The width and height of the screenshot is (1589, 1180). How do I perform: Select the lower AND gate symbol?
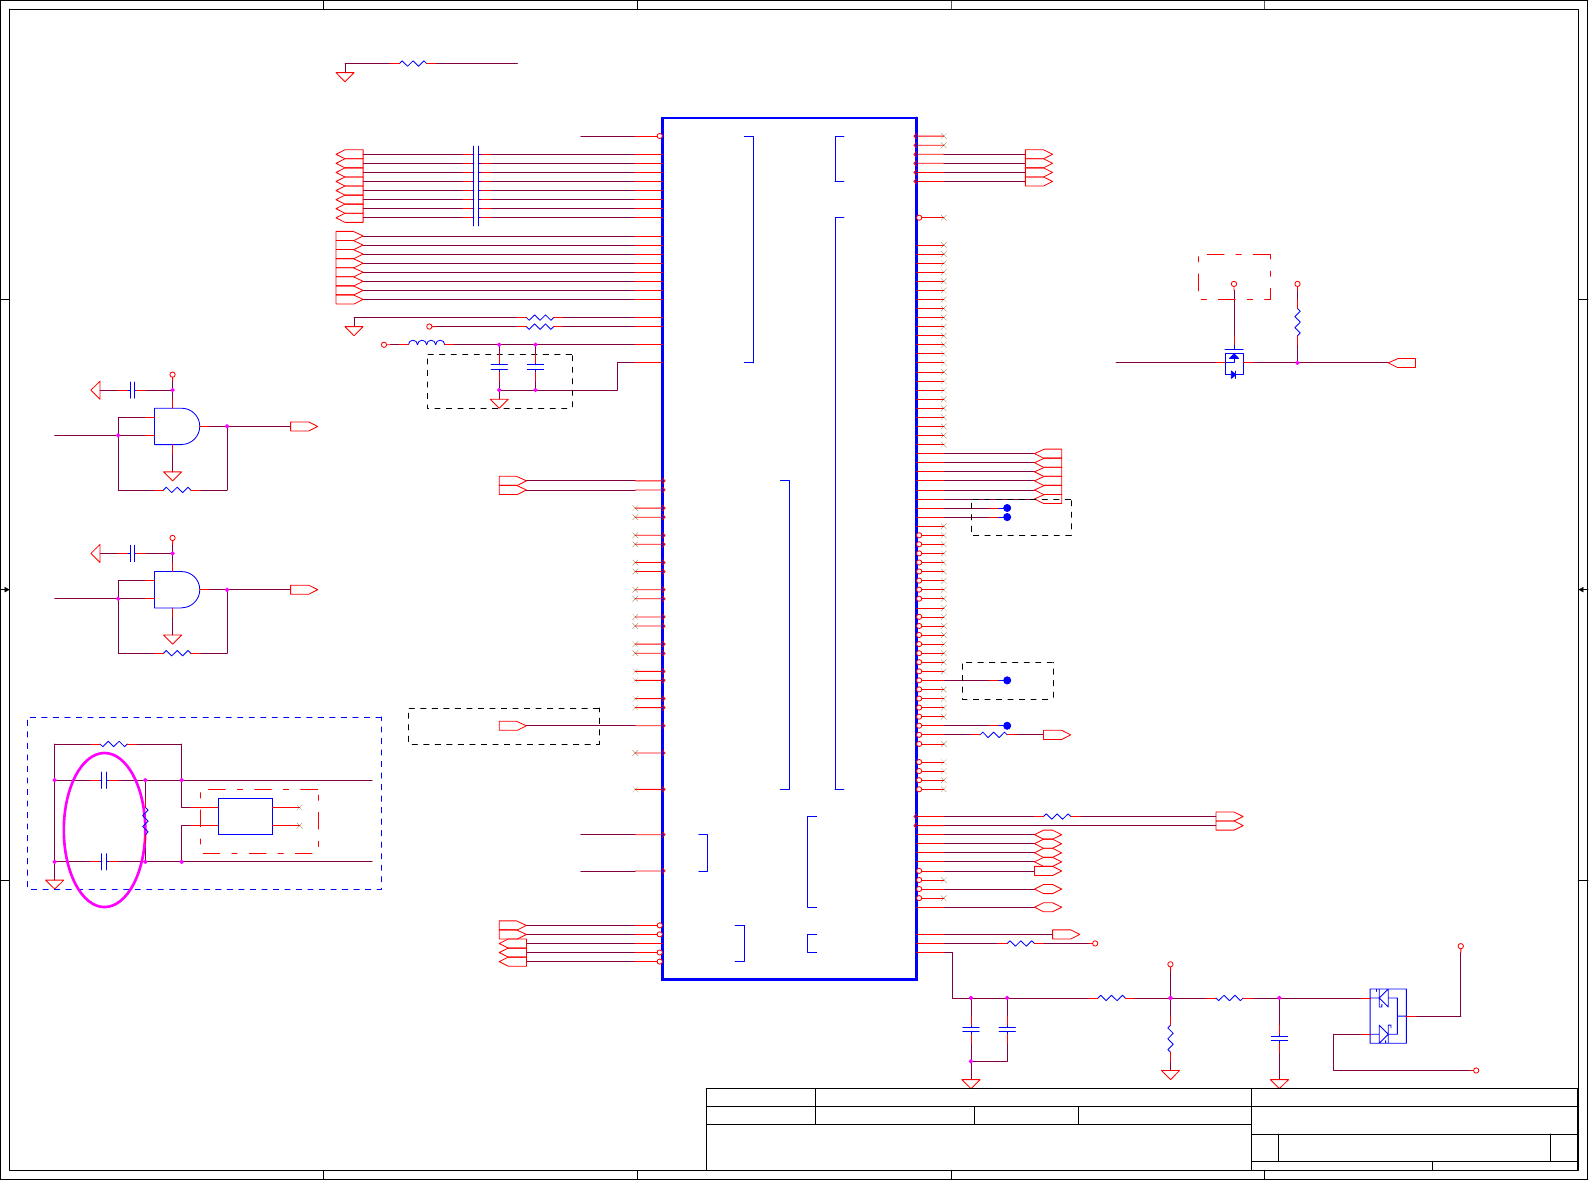pos(177,590)
